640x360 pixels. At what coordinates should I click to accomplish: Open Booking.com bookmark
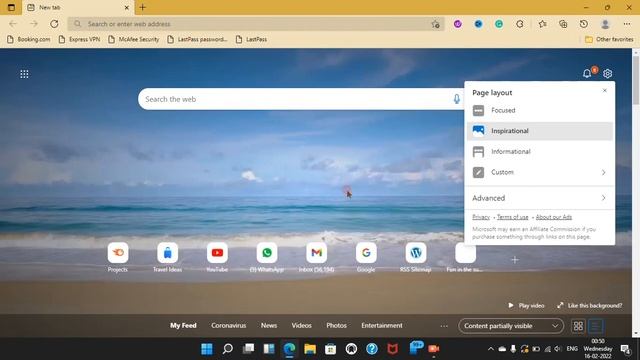tap(29, 39)
